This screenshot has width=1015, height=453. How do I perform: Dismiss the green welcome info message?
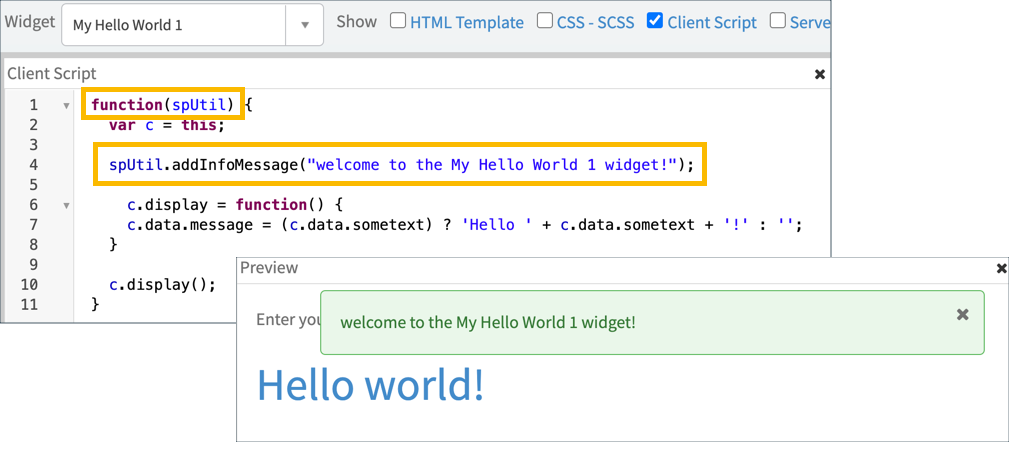tap(962, 315)
